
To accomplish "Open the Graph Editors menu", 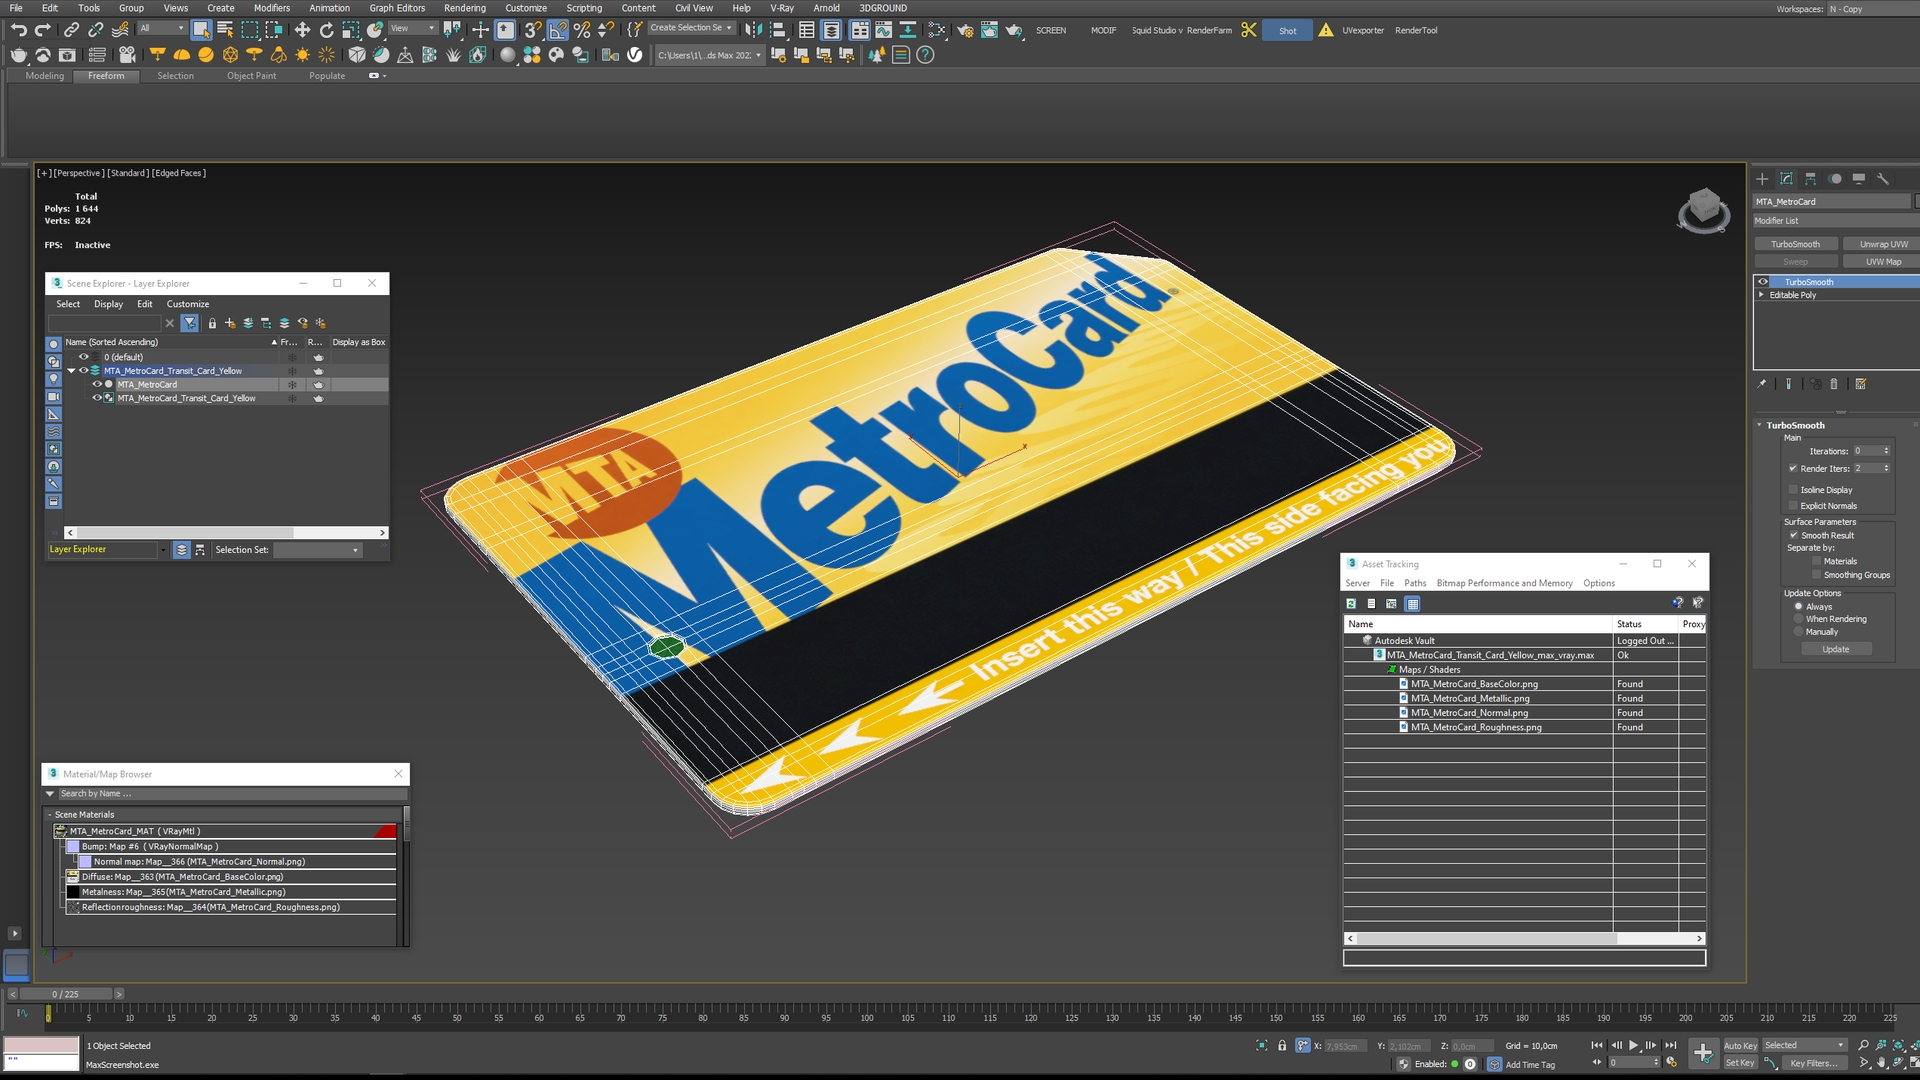I will click(x=397, y=8).
